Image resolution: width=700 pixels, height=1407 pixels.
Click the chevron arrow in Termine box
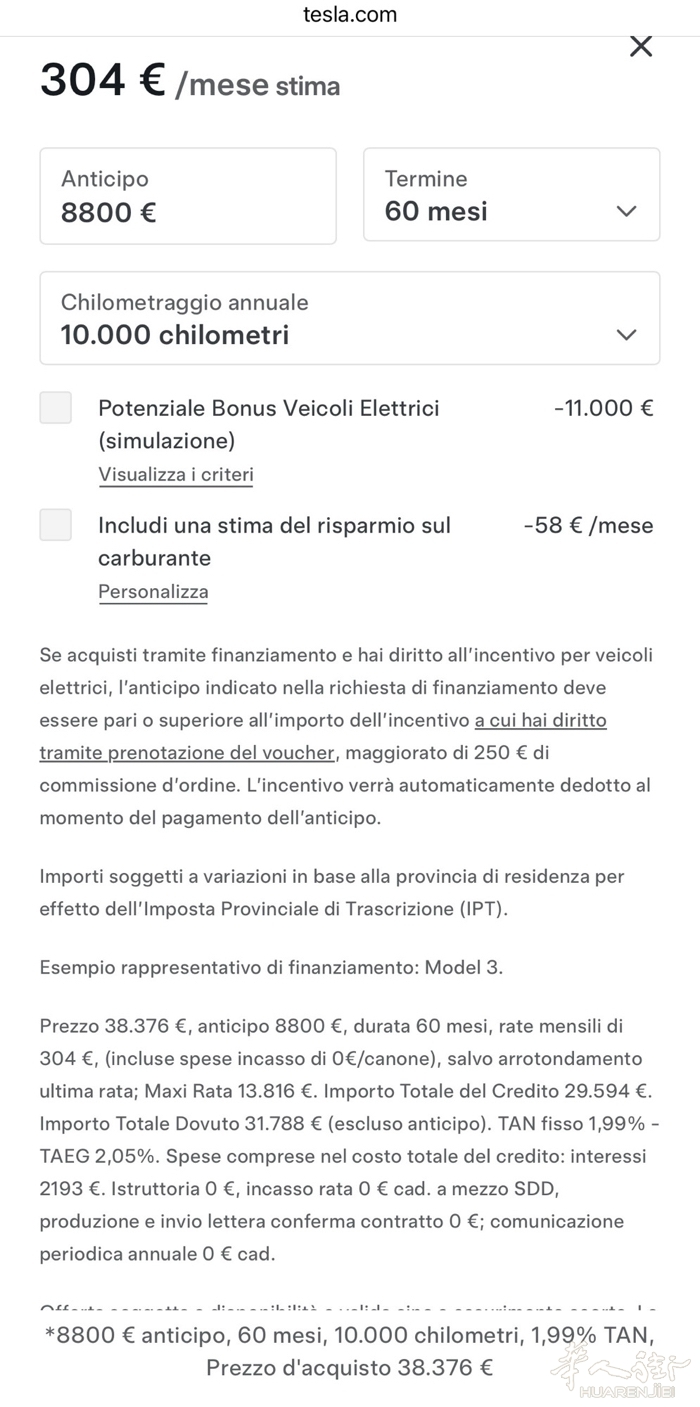(x=627, y=211)
